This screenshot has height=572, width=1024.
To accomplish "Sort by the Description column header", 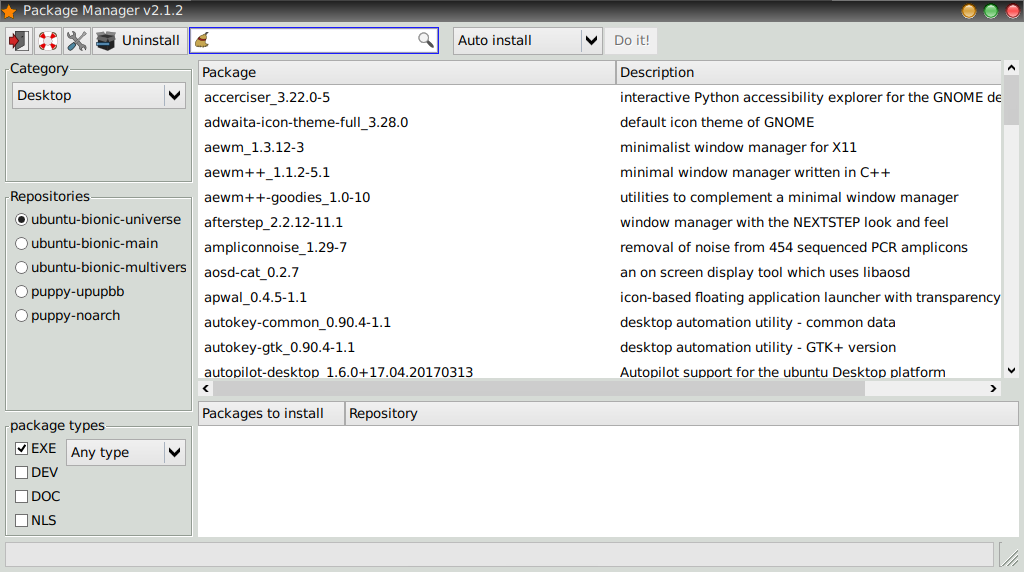I will (808, 72).
